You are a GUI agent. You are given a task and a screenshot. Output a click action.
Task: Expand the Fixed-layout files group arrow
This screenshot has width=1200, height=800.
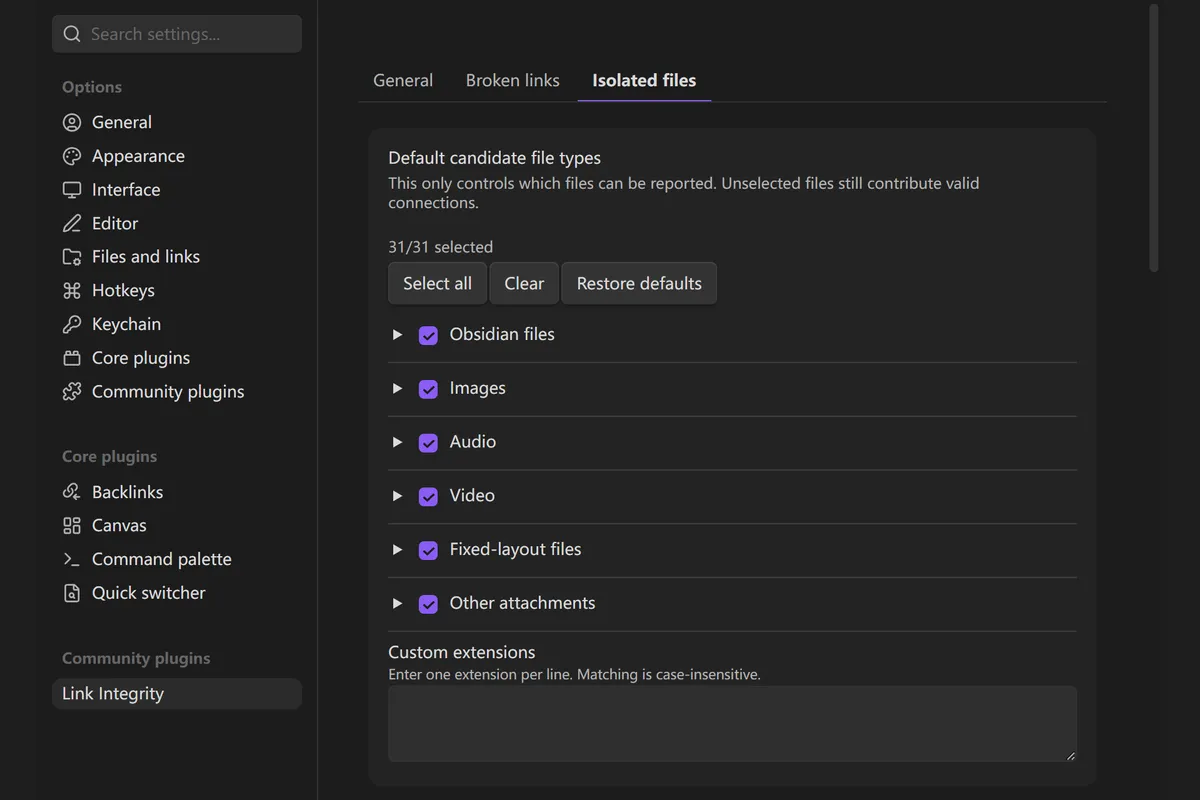coord(397,550)
